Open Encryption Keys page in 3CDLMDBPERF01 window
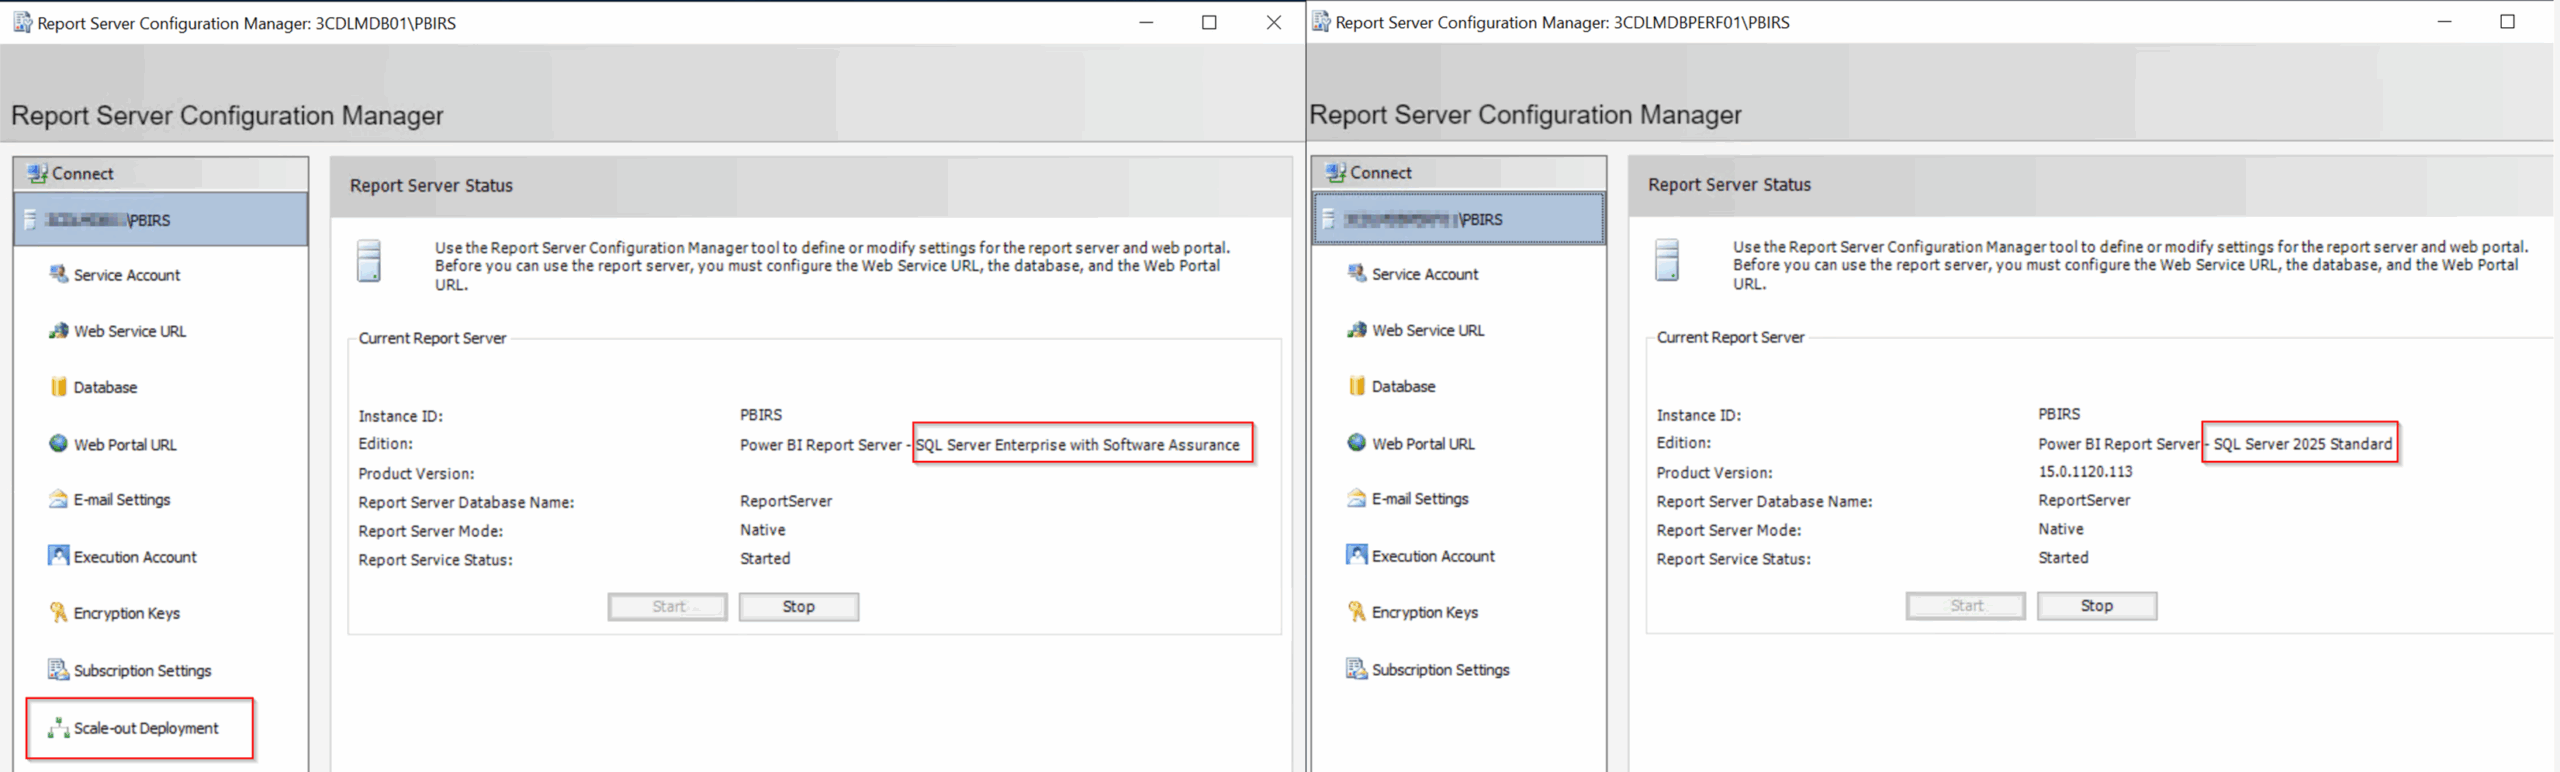2560x772 pixels. tap(1424, 613)
